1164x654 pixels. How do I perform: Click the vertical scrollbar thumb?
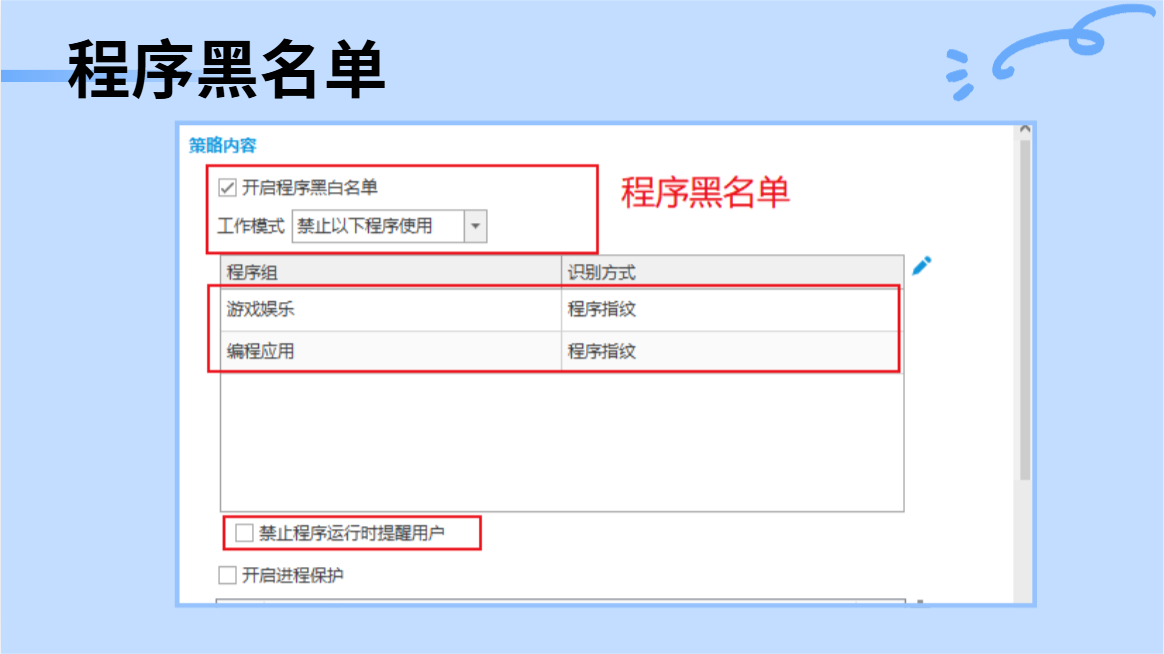[x=1025, y=310]
